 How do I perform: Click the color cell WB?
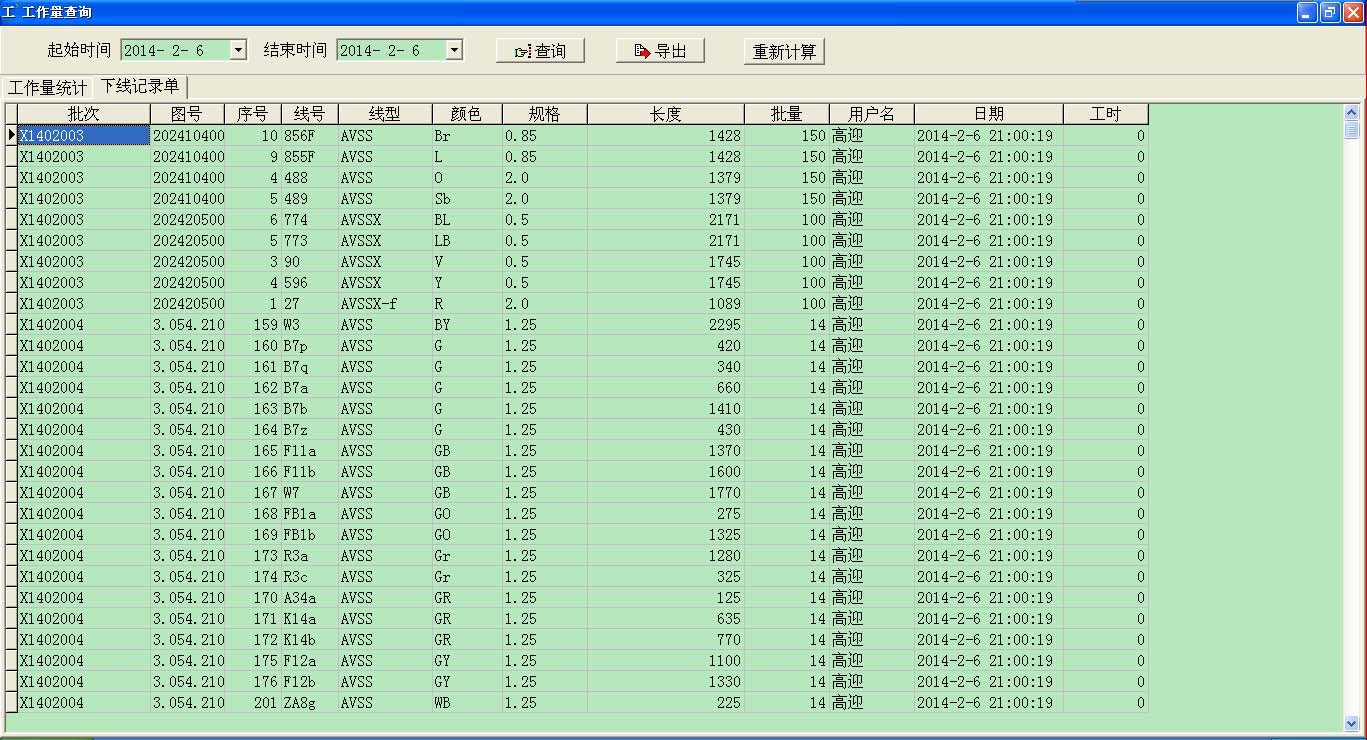point(467,702)
